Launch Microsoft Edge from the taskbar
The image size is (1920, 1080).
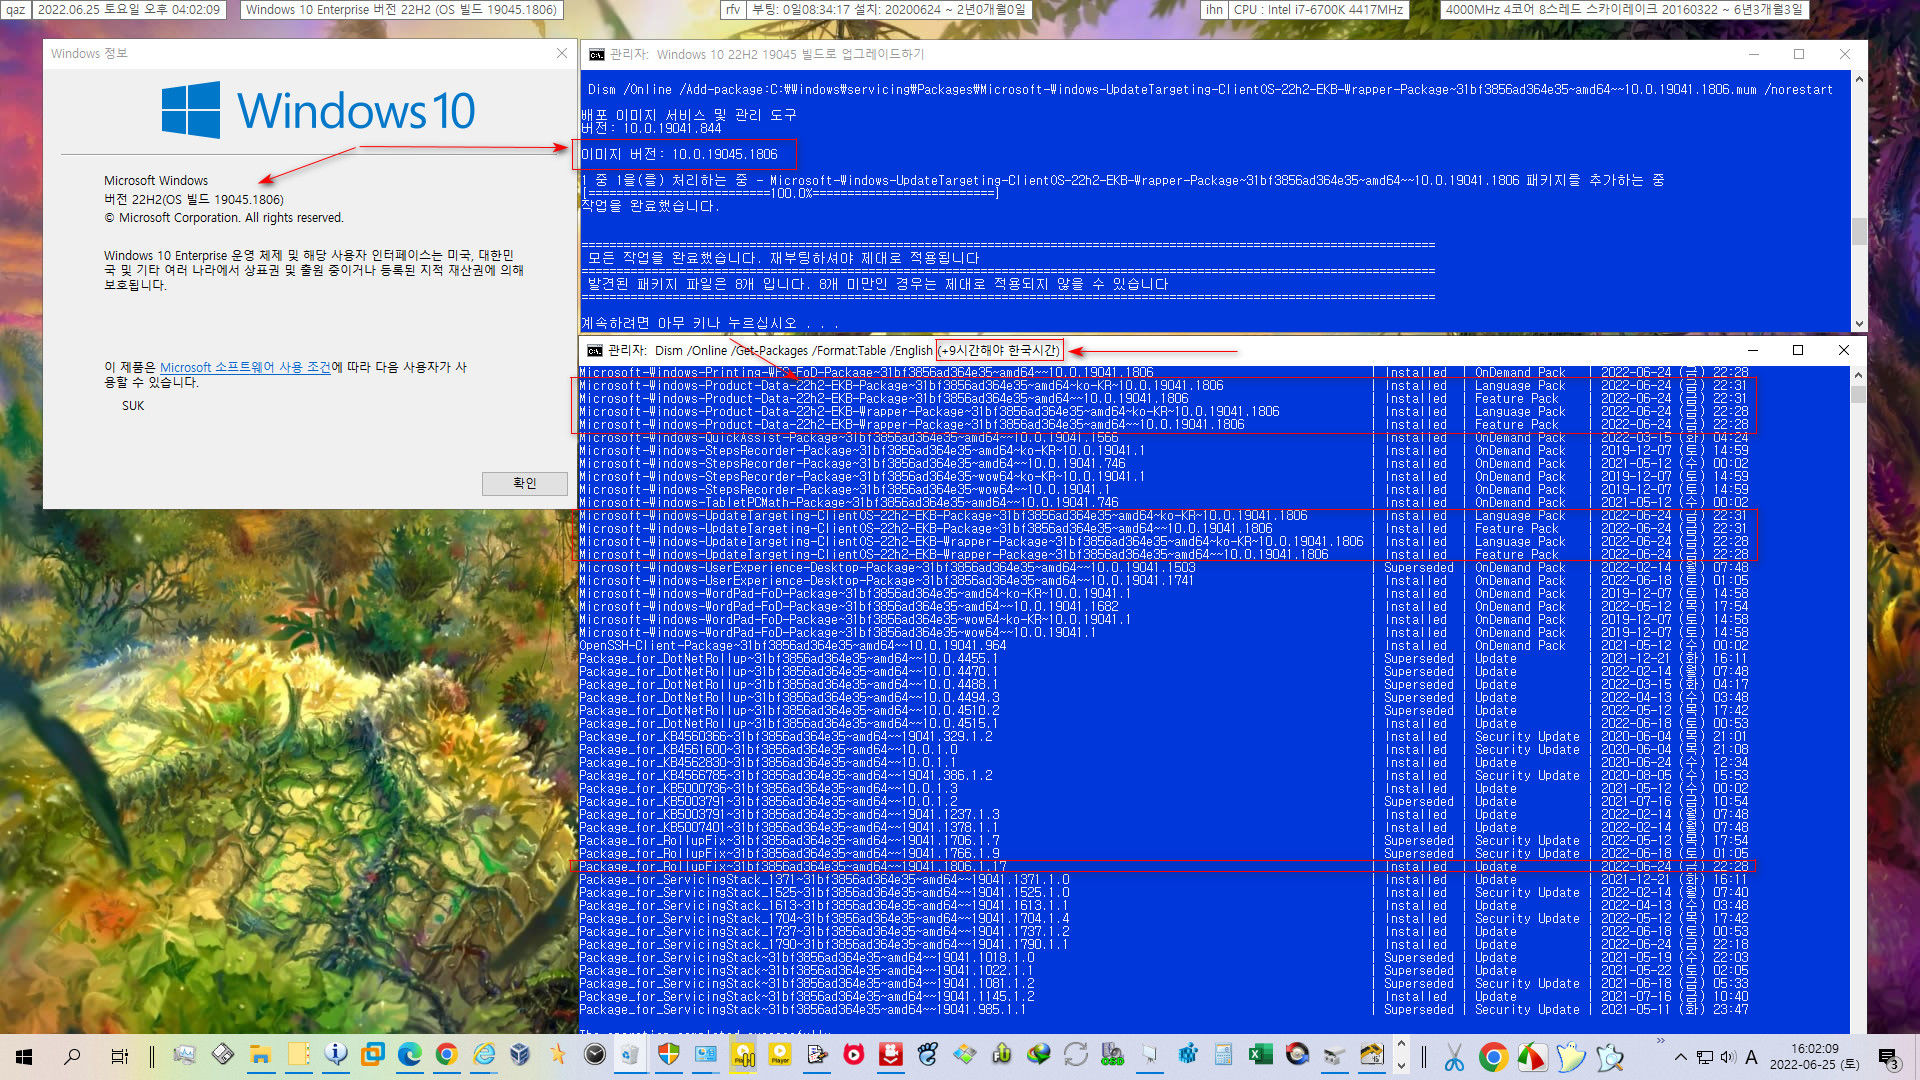410,1055
